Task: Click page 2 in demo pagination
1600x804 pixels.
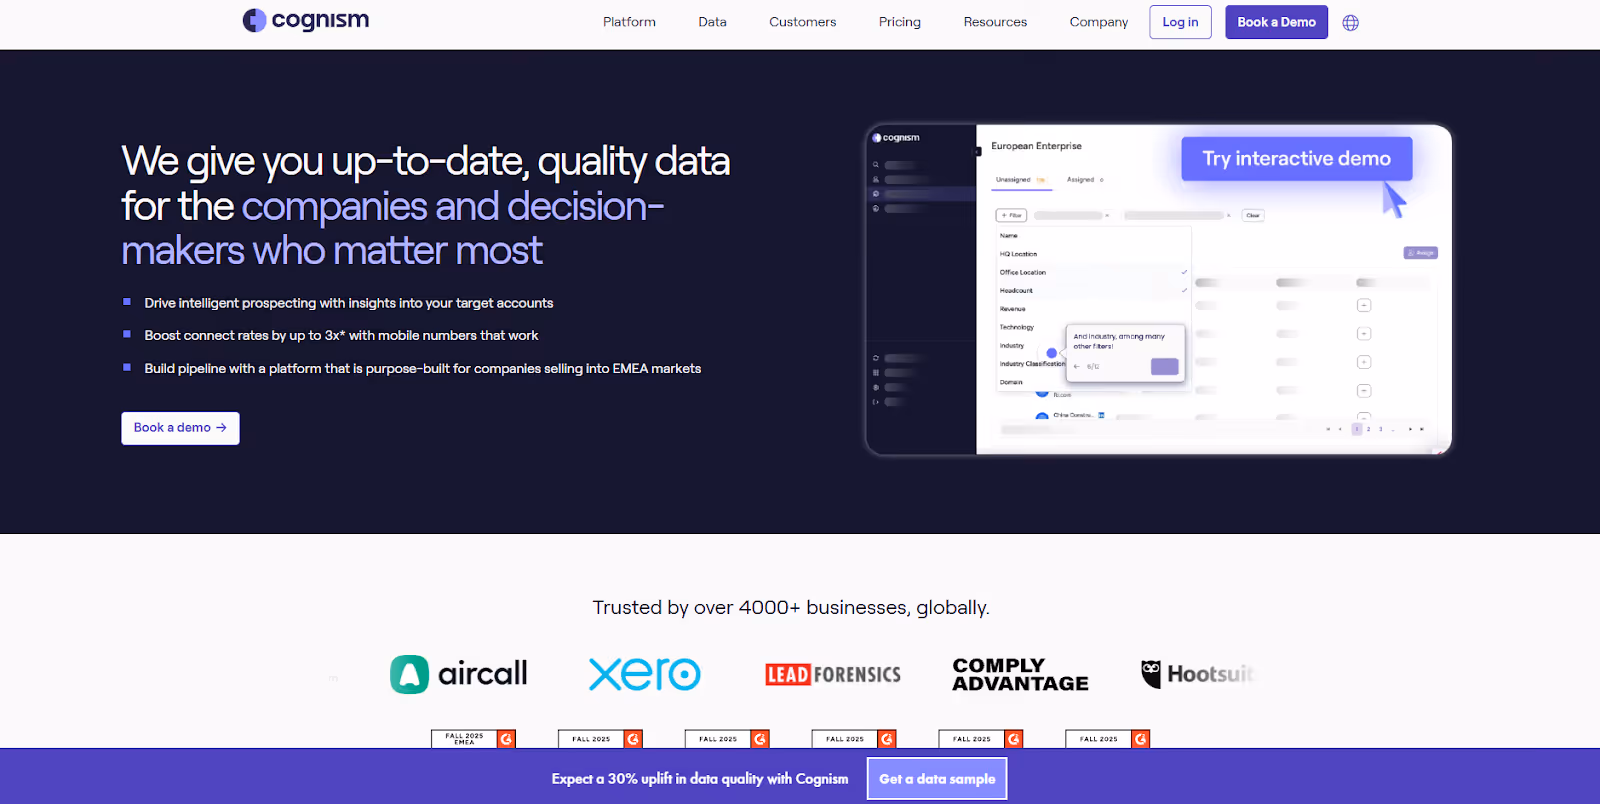Action: coord(1369,429)
